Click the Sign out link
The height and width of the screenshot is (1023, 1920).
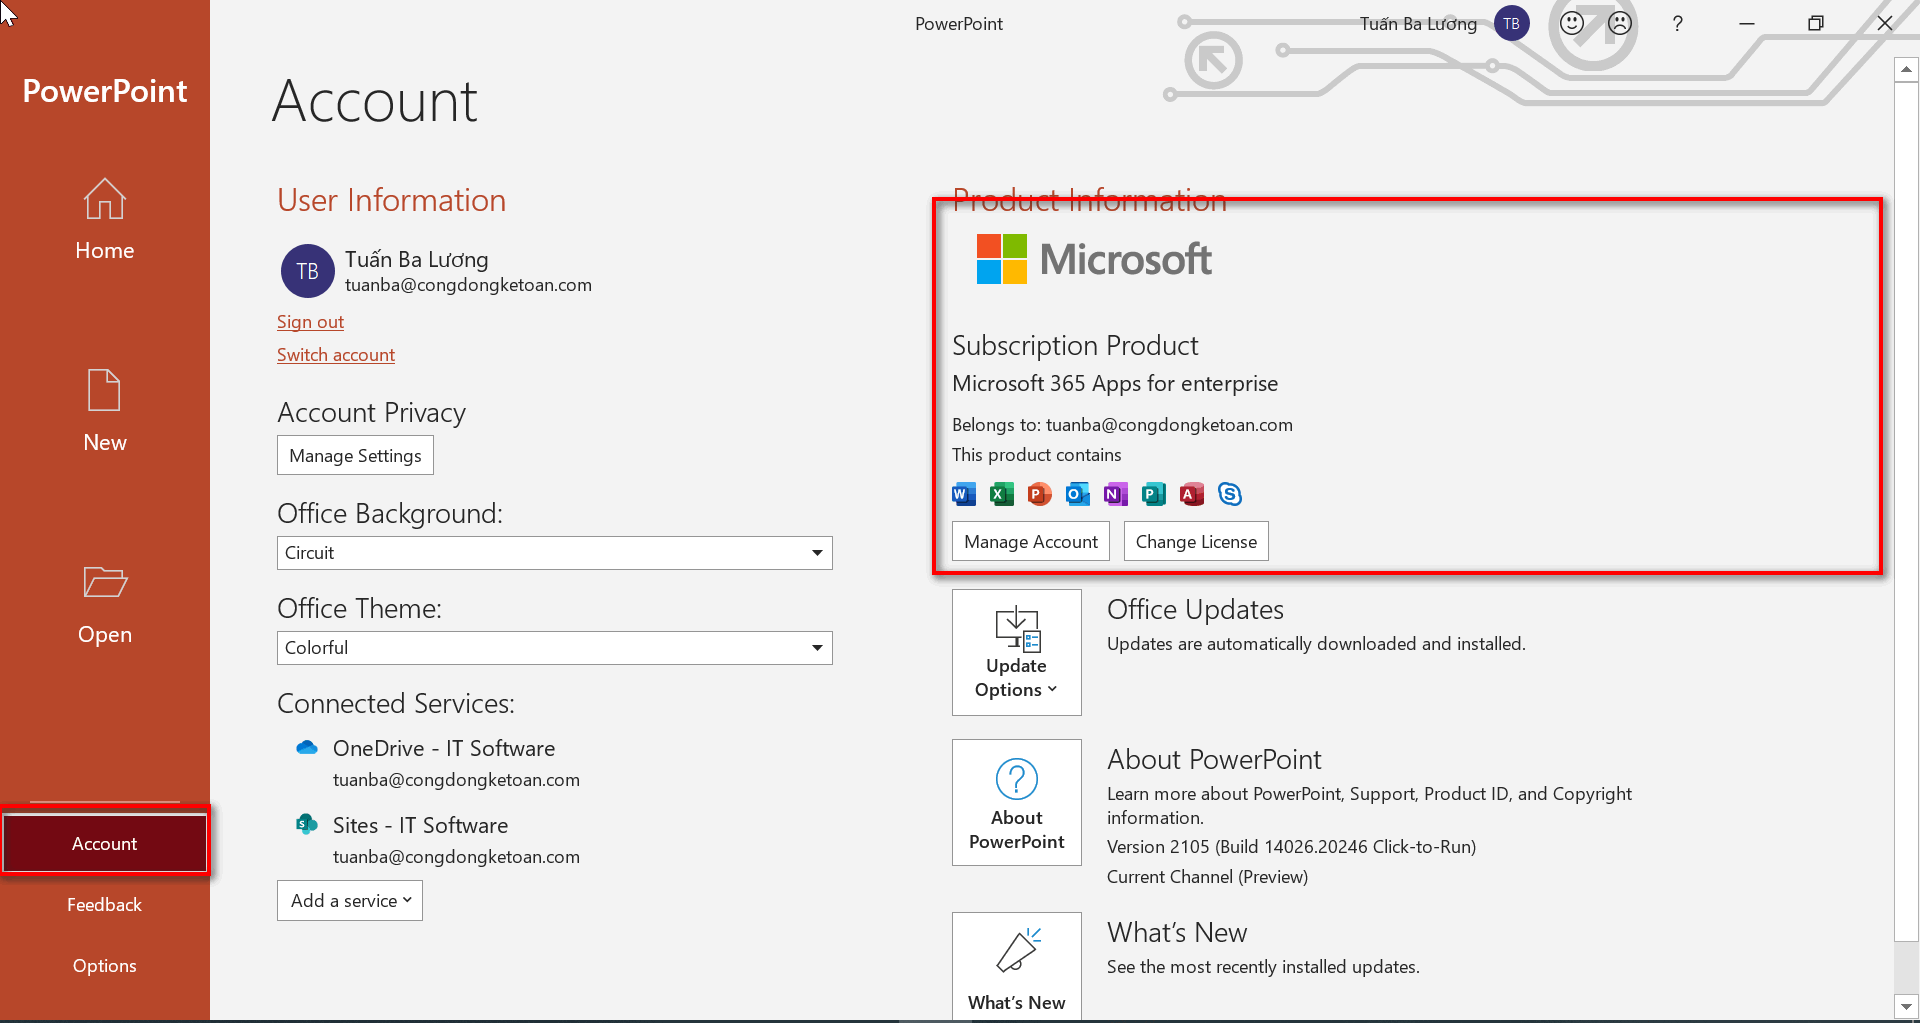click(x=310, y=322)
